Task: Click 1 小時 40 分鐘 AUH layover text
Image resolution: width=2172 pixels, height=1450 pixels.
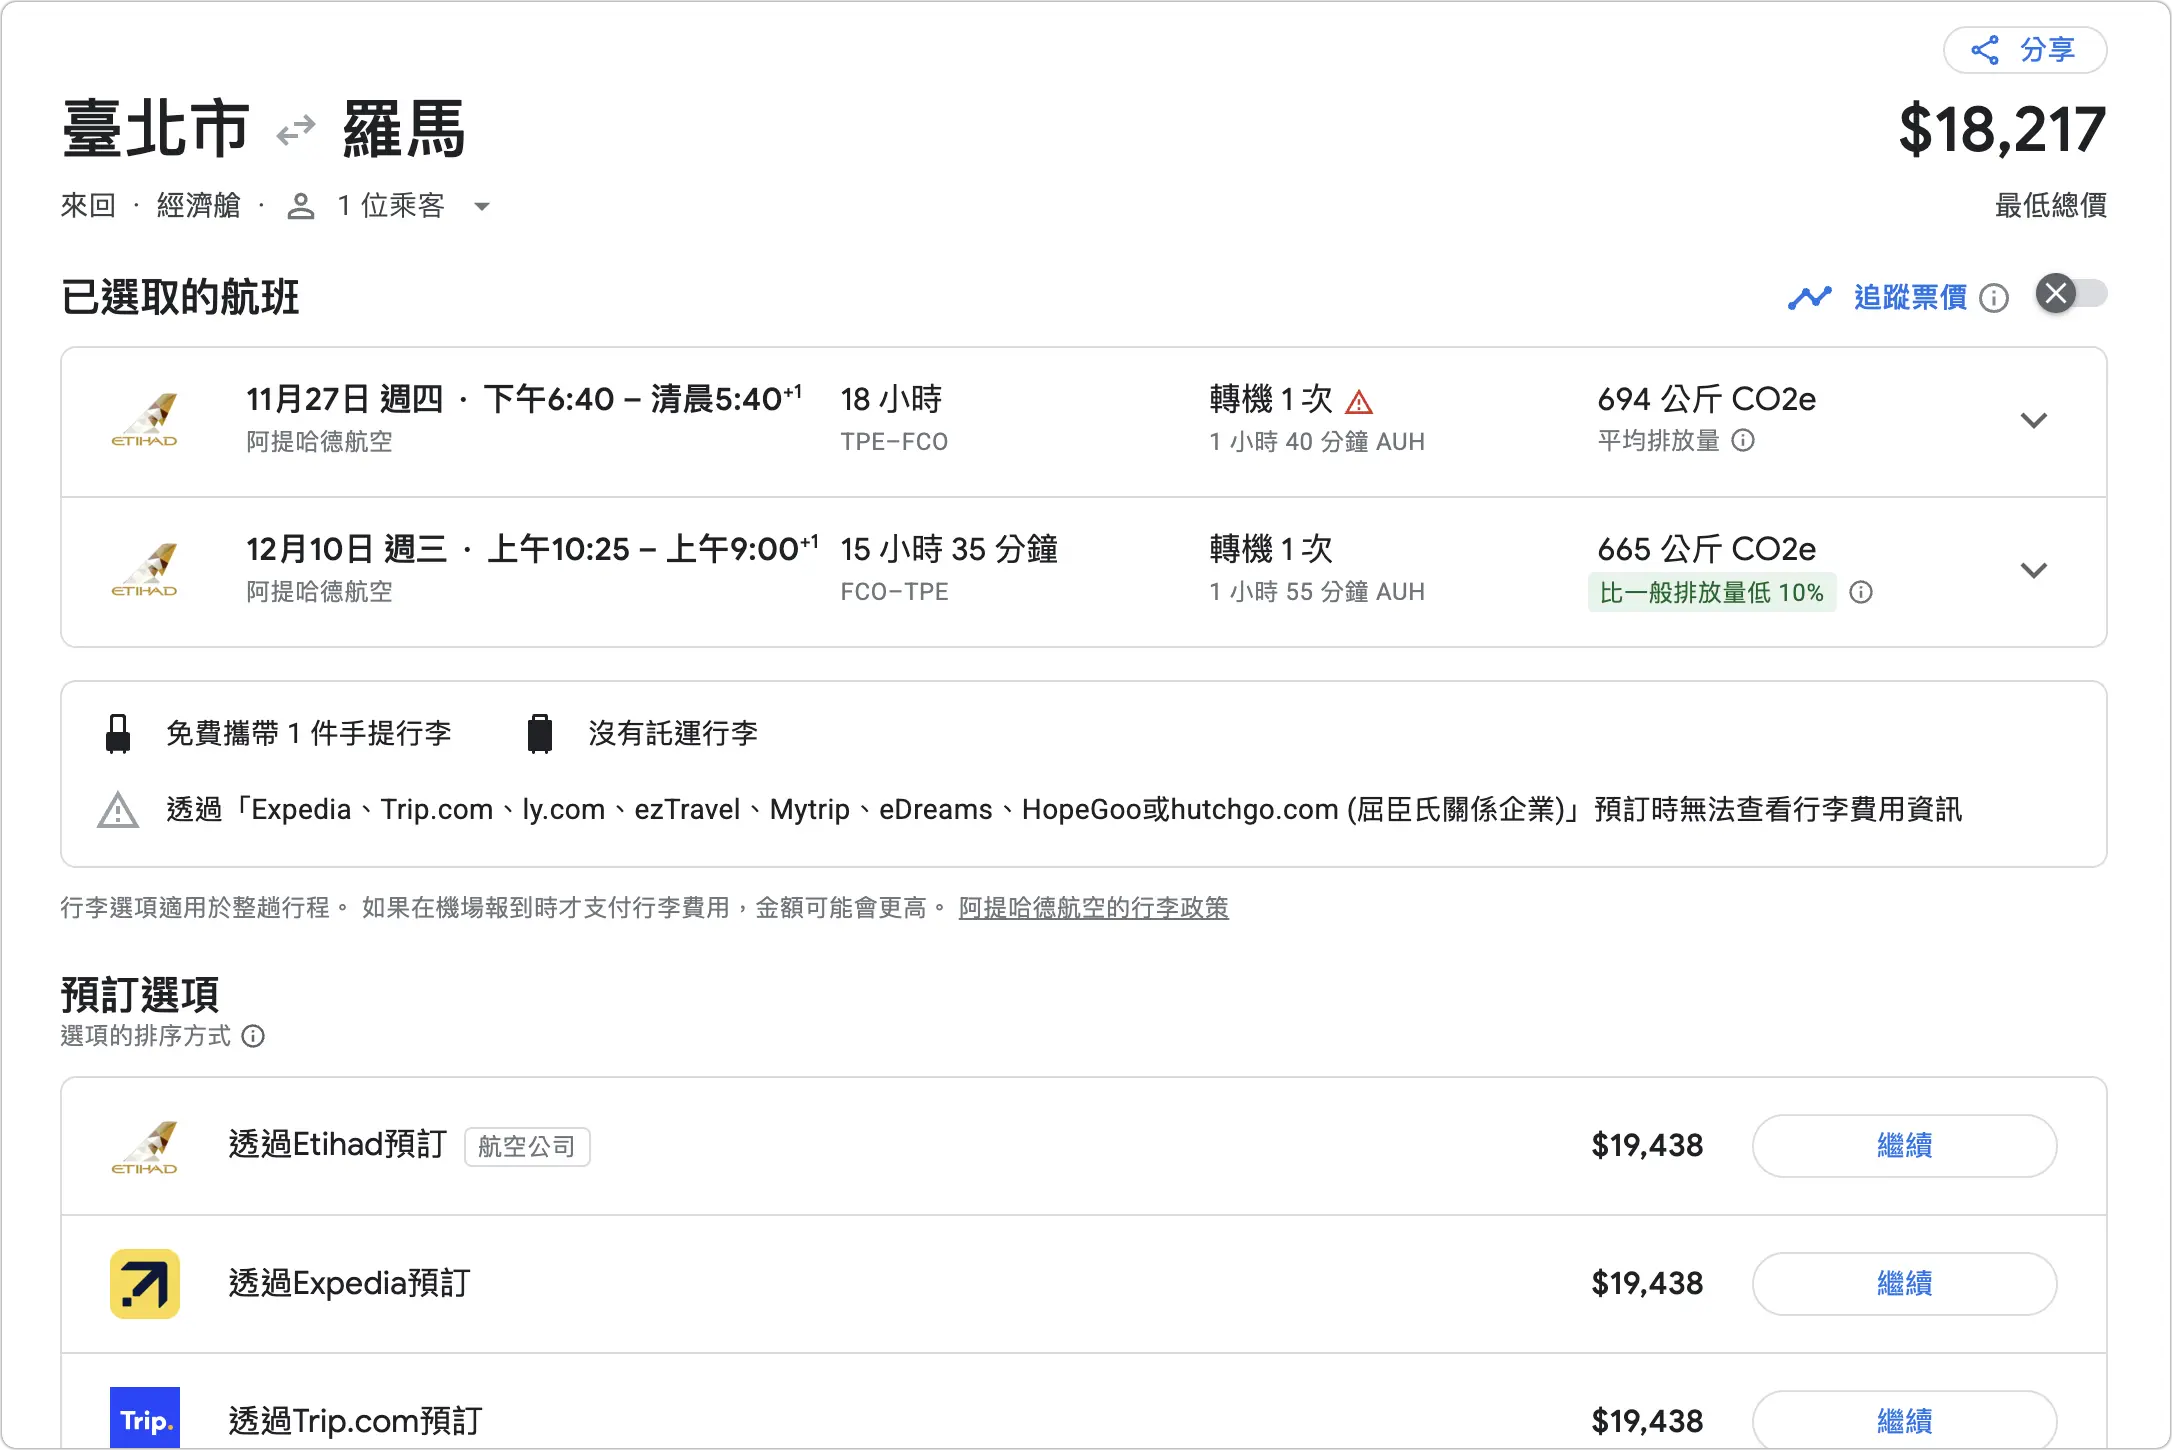Action: (x=1317, y=441)
